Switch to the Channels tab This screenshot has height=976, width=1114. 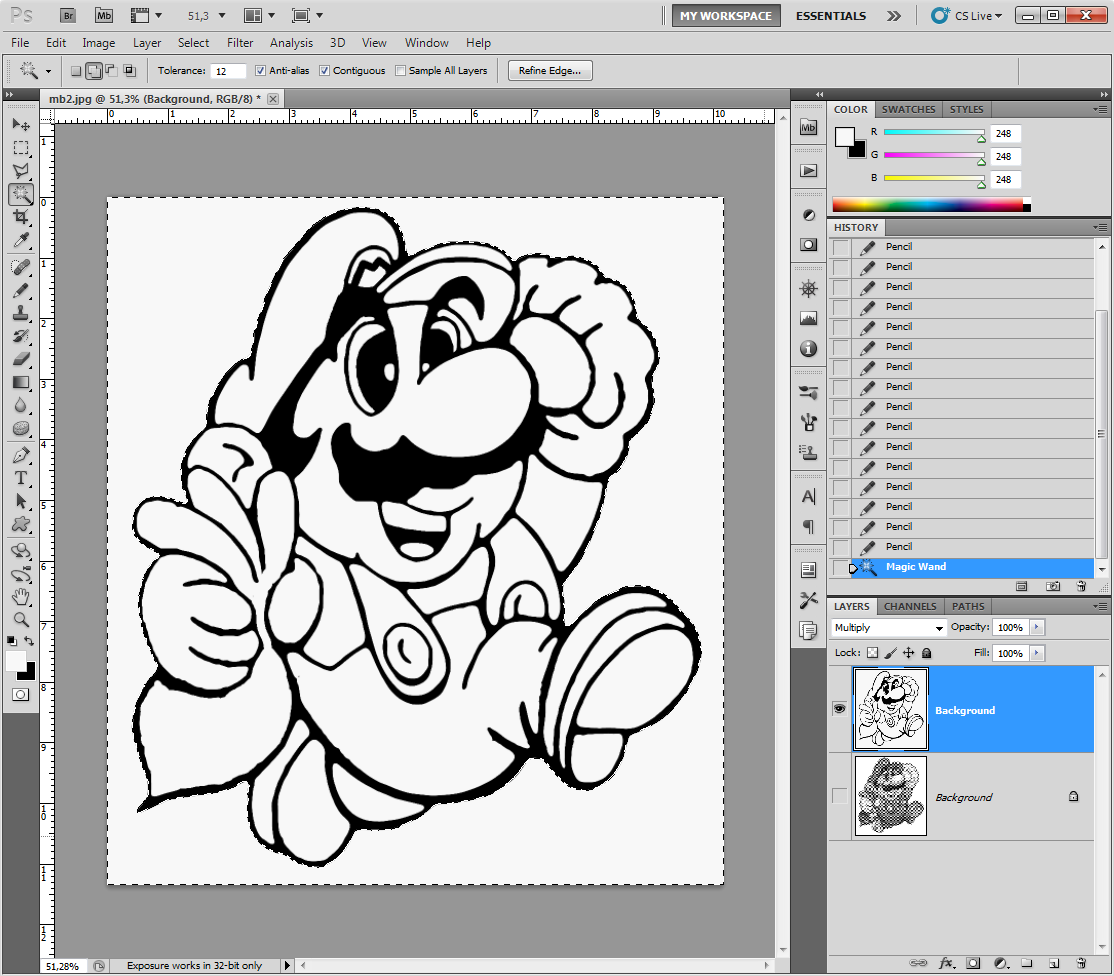coord(910,606)
